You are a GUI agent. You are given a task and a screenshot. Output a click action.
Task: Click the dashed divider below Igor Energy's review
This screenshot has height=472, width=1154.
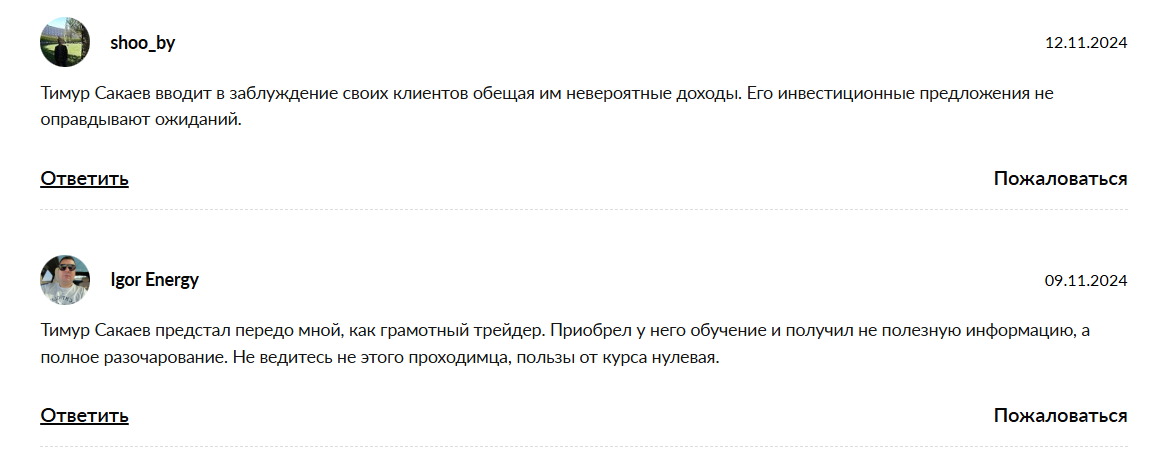[x=583, y=447]
